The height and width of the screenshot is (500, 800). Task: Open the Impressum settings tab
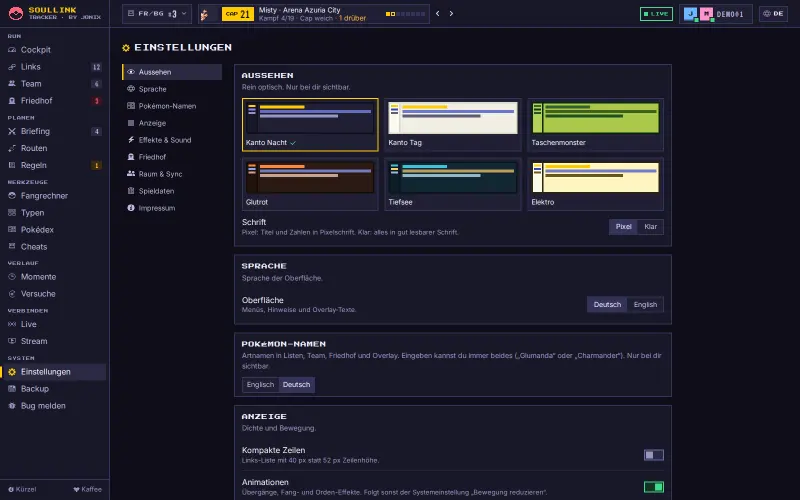(x=172, y=208)
